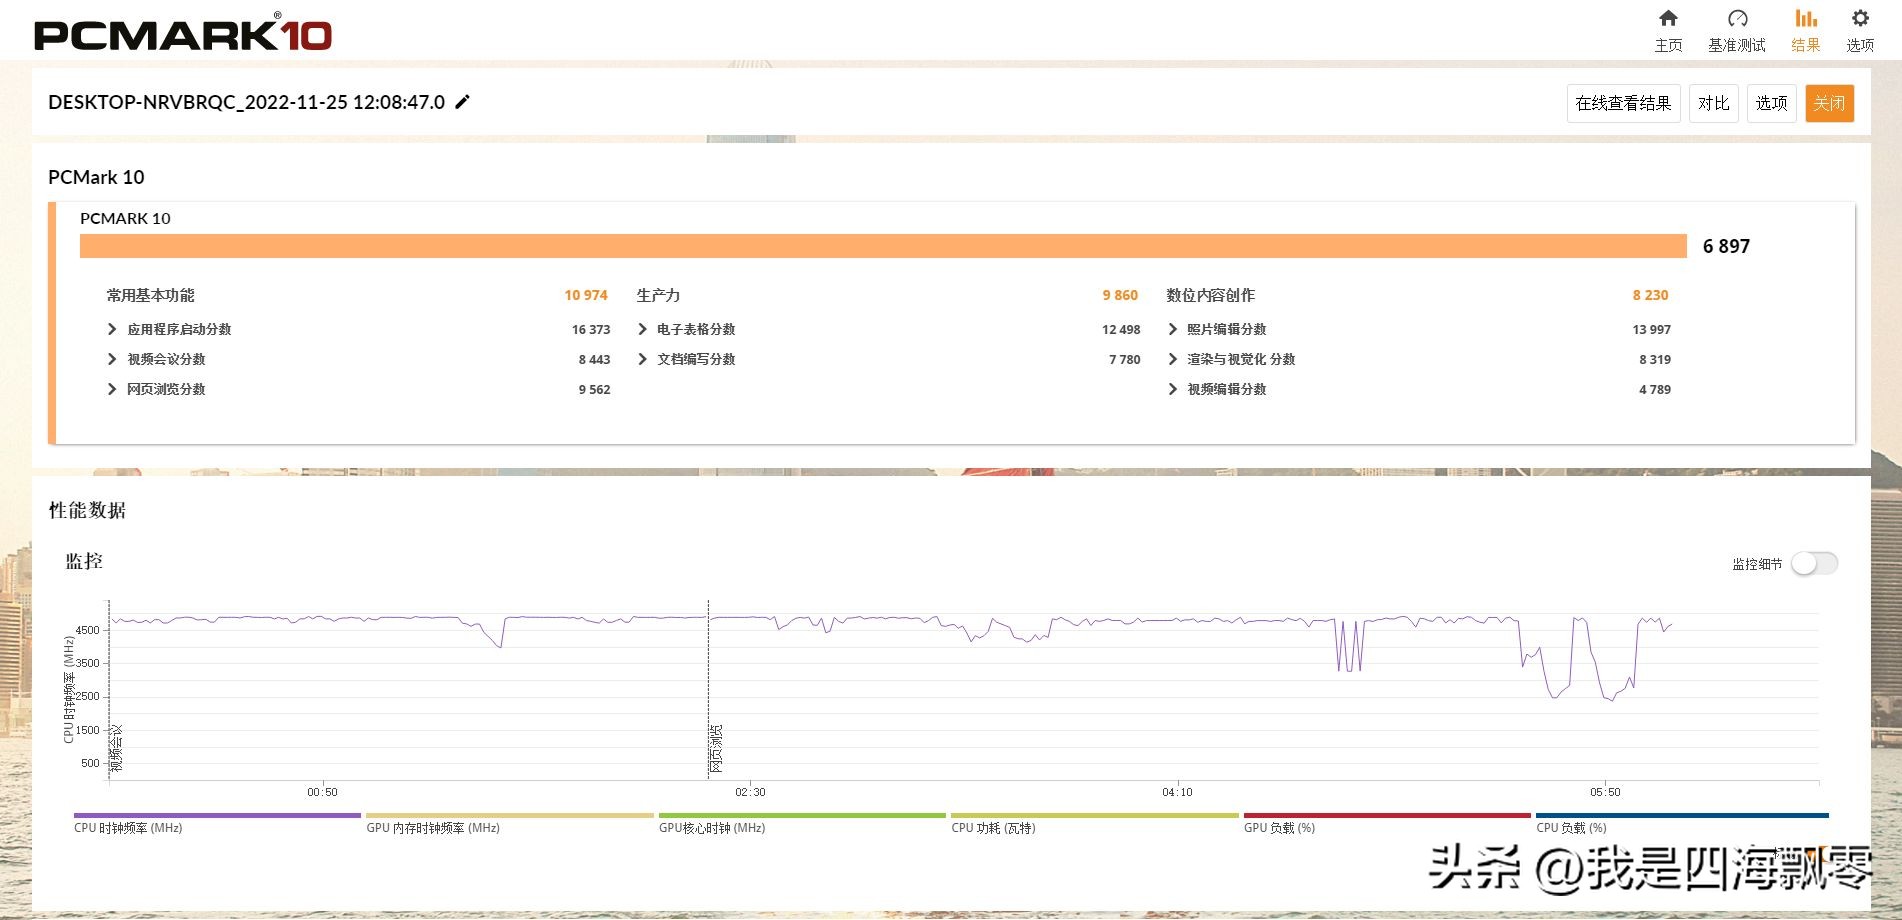Expand the 电子表格分数 row
Image resolution: width=1902 pixels, height=920 pixels.
click(642, 329)
